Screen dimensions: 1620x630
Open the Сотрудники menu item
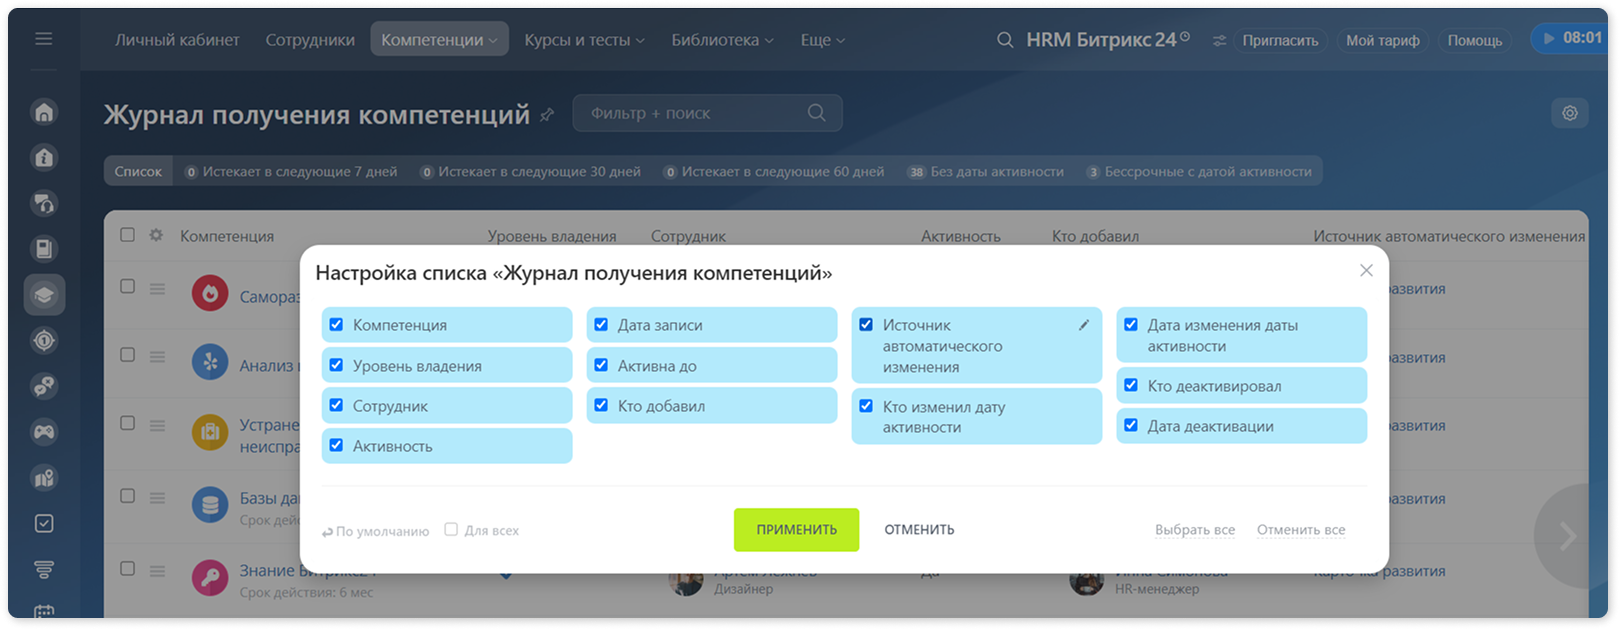point(310,40)
